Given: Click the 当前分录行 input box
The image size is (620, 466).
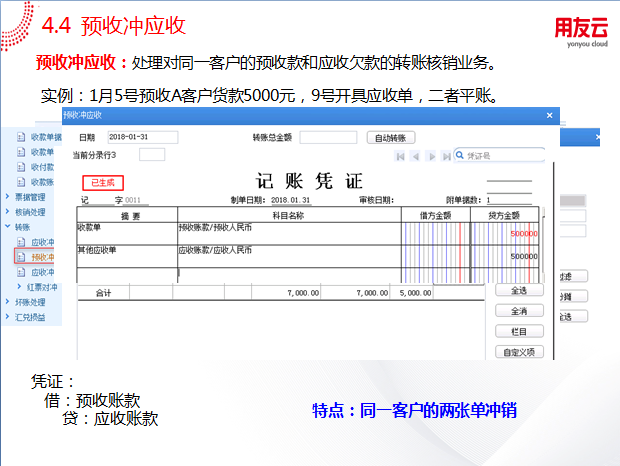Looking at the screenshot, I should click(x=152, y=155).
